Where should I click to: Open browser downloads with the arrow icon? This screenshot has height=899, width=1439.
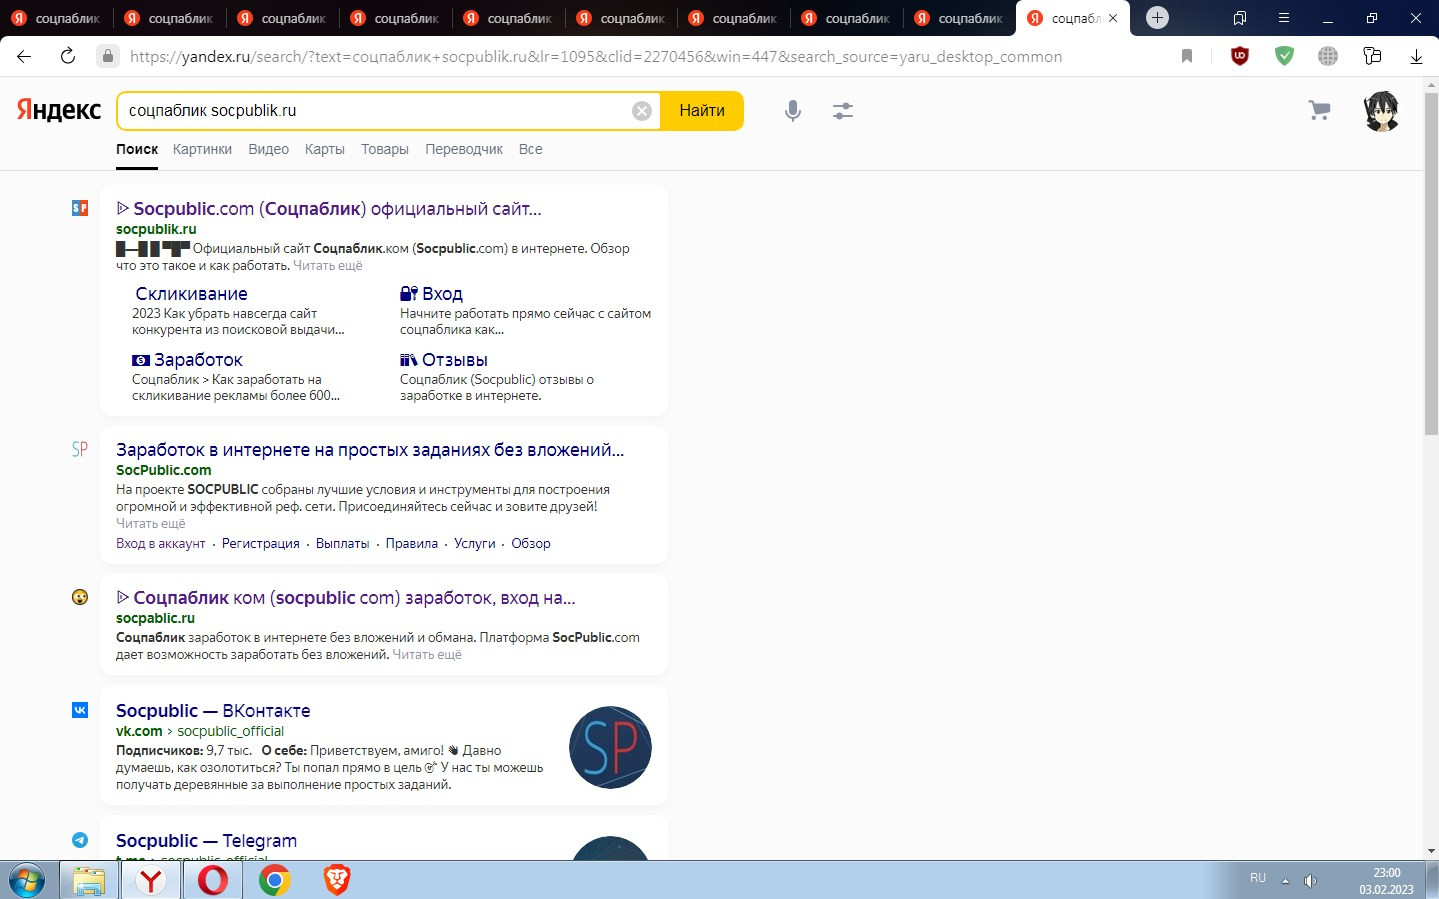coord(1416,56)
